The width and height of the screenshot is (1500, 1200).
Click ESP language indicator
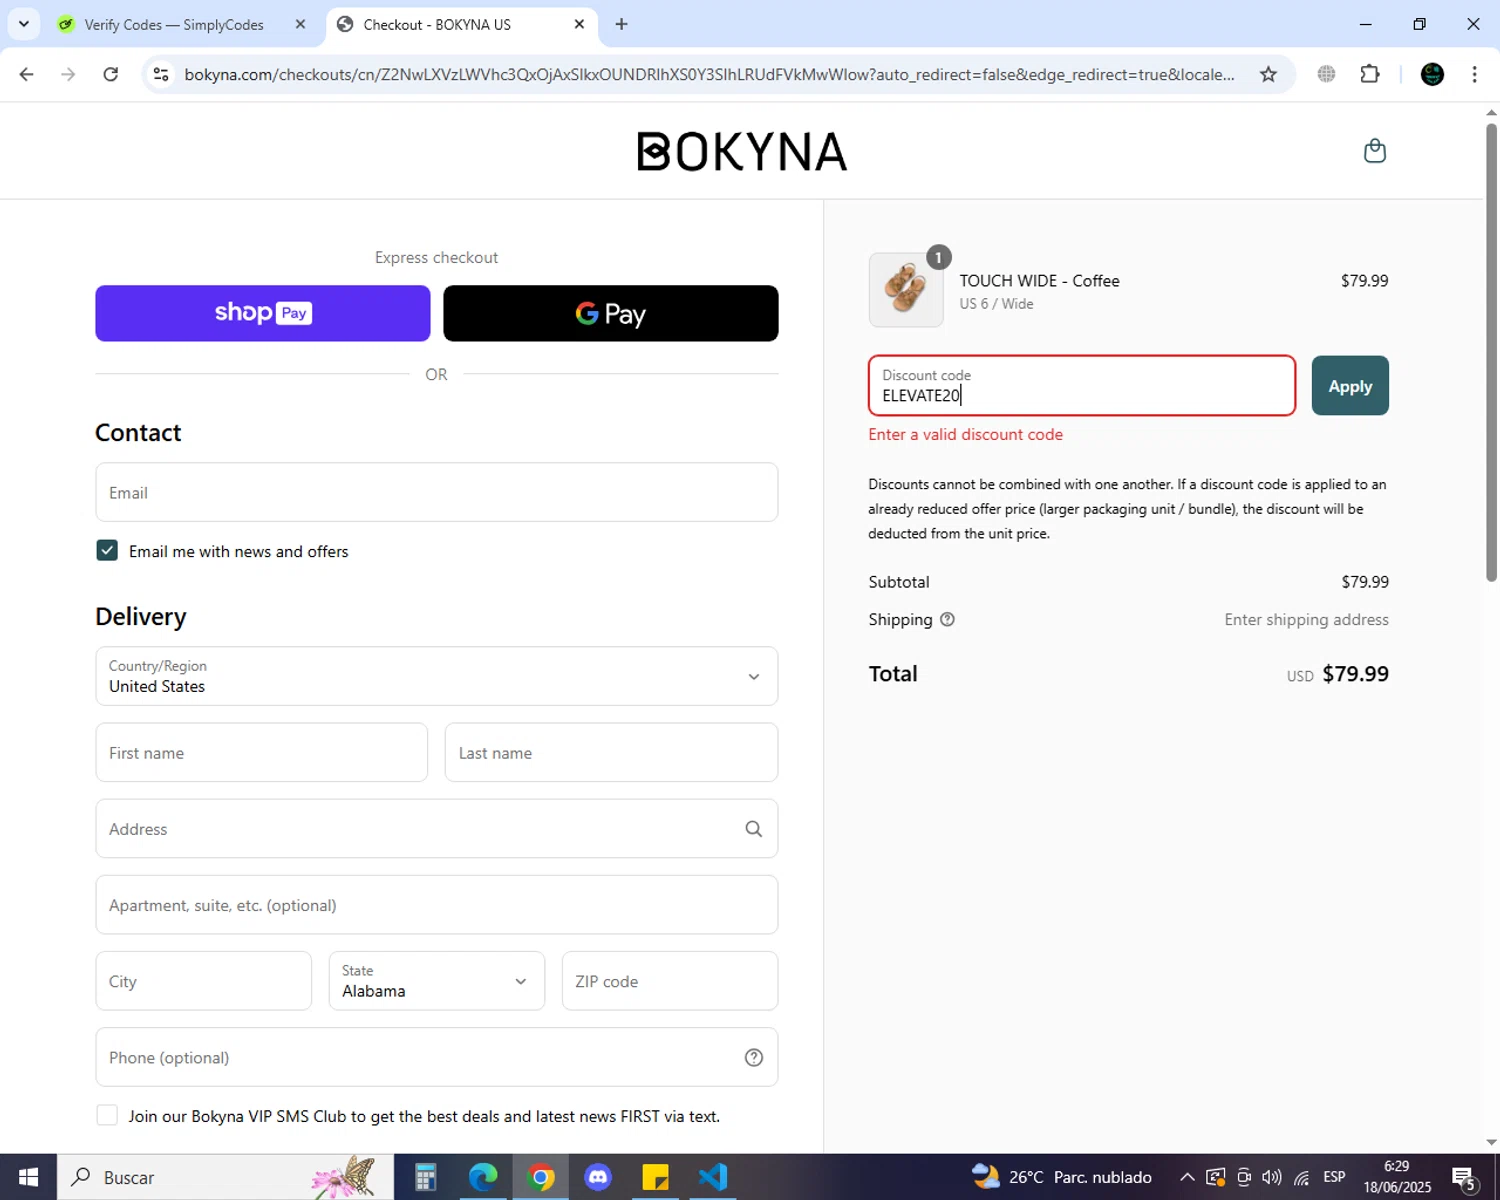(x=1334, y=1177)
